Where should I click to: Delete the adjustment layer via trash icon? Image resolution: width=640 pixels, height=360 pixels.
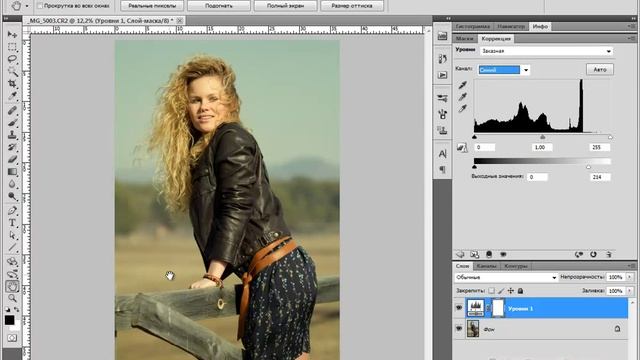(x=608, y=254)
